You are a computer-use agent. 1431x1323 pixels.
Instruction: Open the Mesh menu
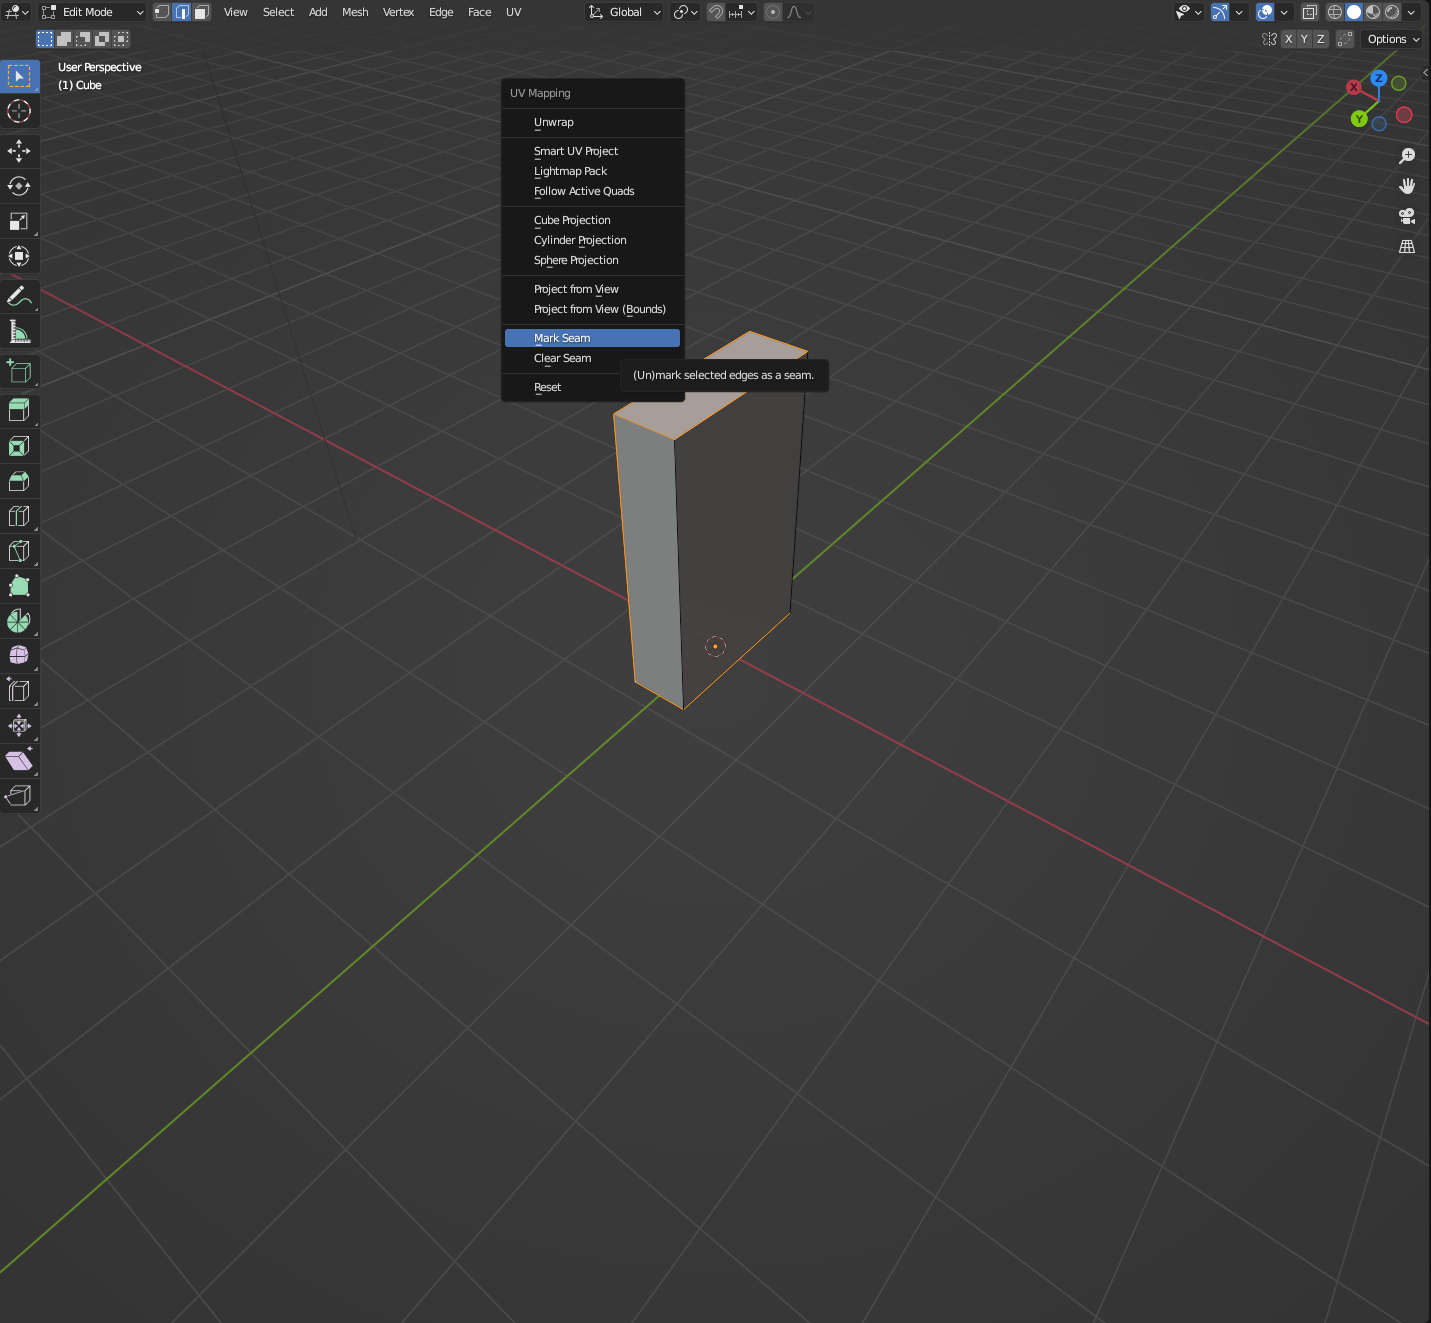(355, 12)
